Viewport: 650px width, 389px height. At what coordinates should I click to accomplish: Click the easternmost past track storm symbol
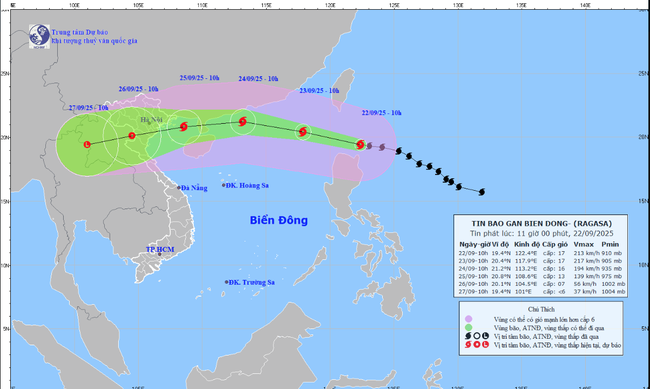482,192
